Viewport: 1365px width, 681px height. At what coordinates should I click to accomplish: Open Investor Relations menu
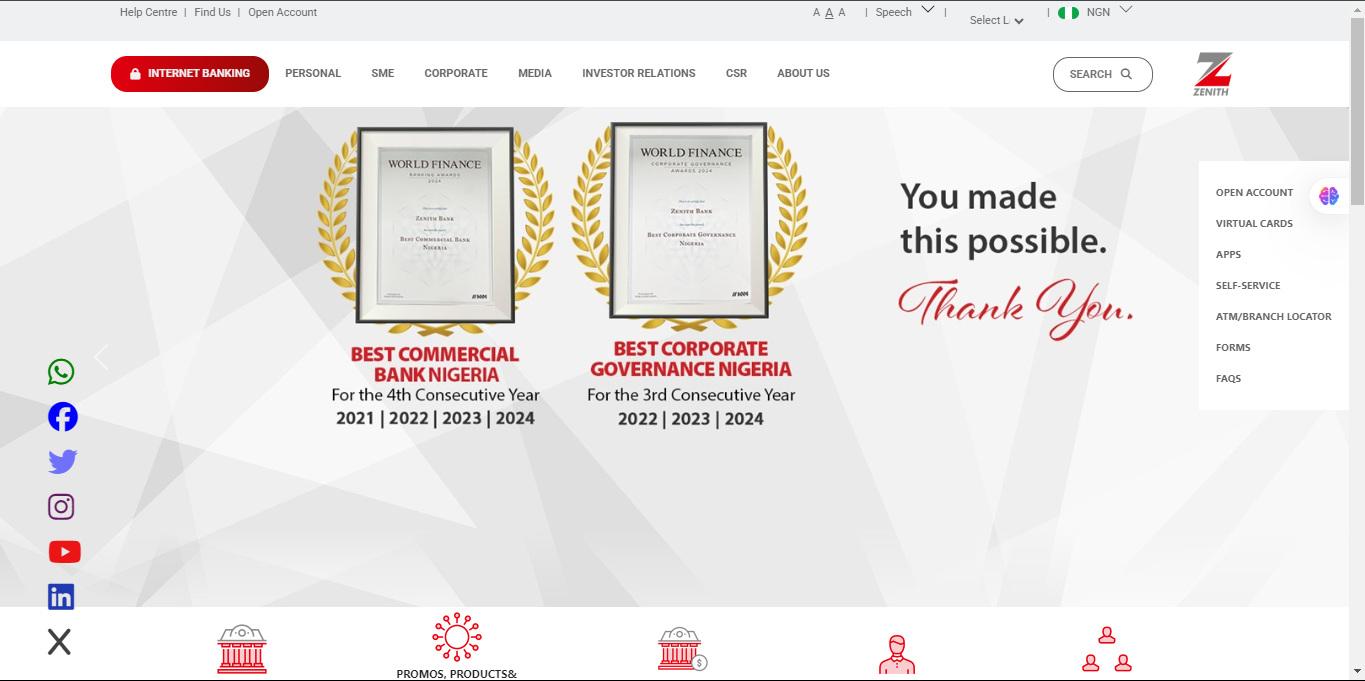[639, 73]
